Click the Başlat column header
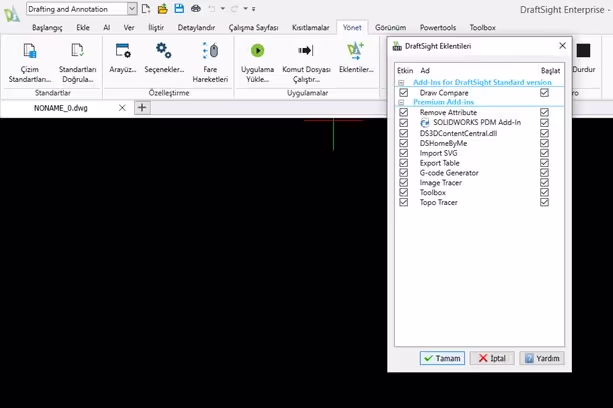Image resolution: width=613 pixels, height=408 pixels. click(x=550, y=71)
